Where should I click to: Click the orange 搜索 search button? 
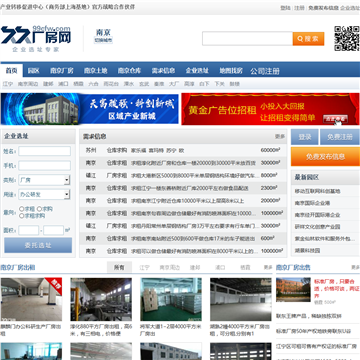(308, 39)
